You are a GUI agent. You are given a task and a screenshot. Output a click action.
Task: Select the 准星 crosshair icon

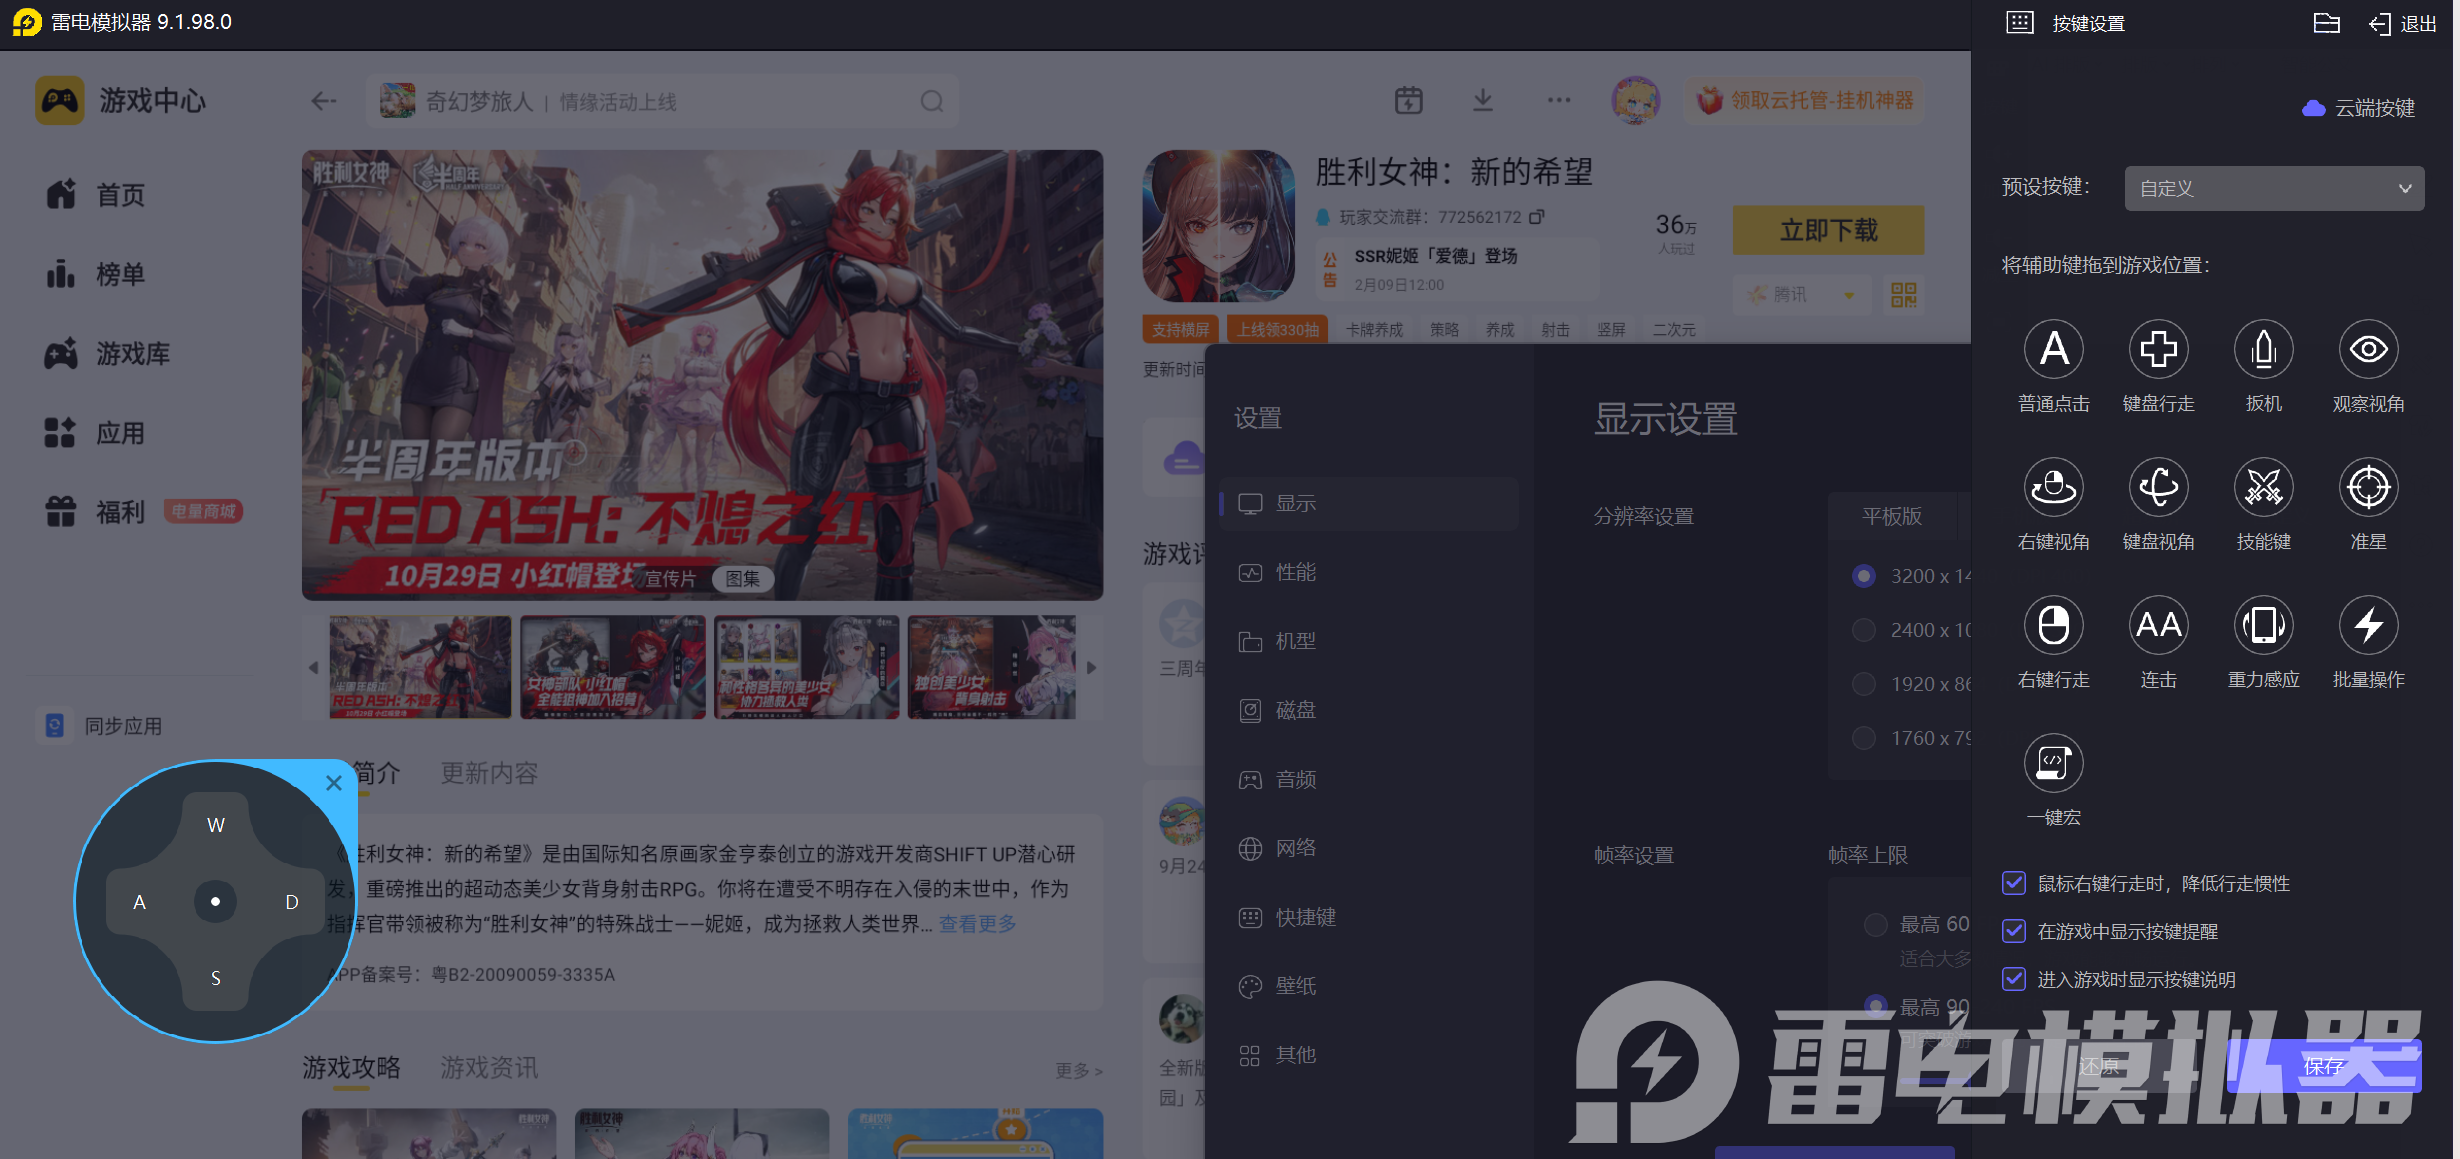2368,488
